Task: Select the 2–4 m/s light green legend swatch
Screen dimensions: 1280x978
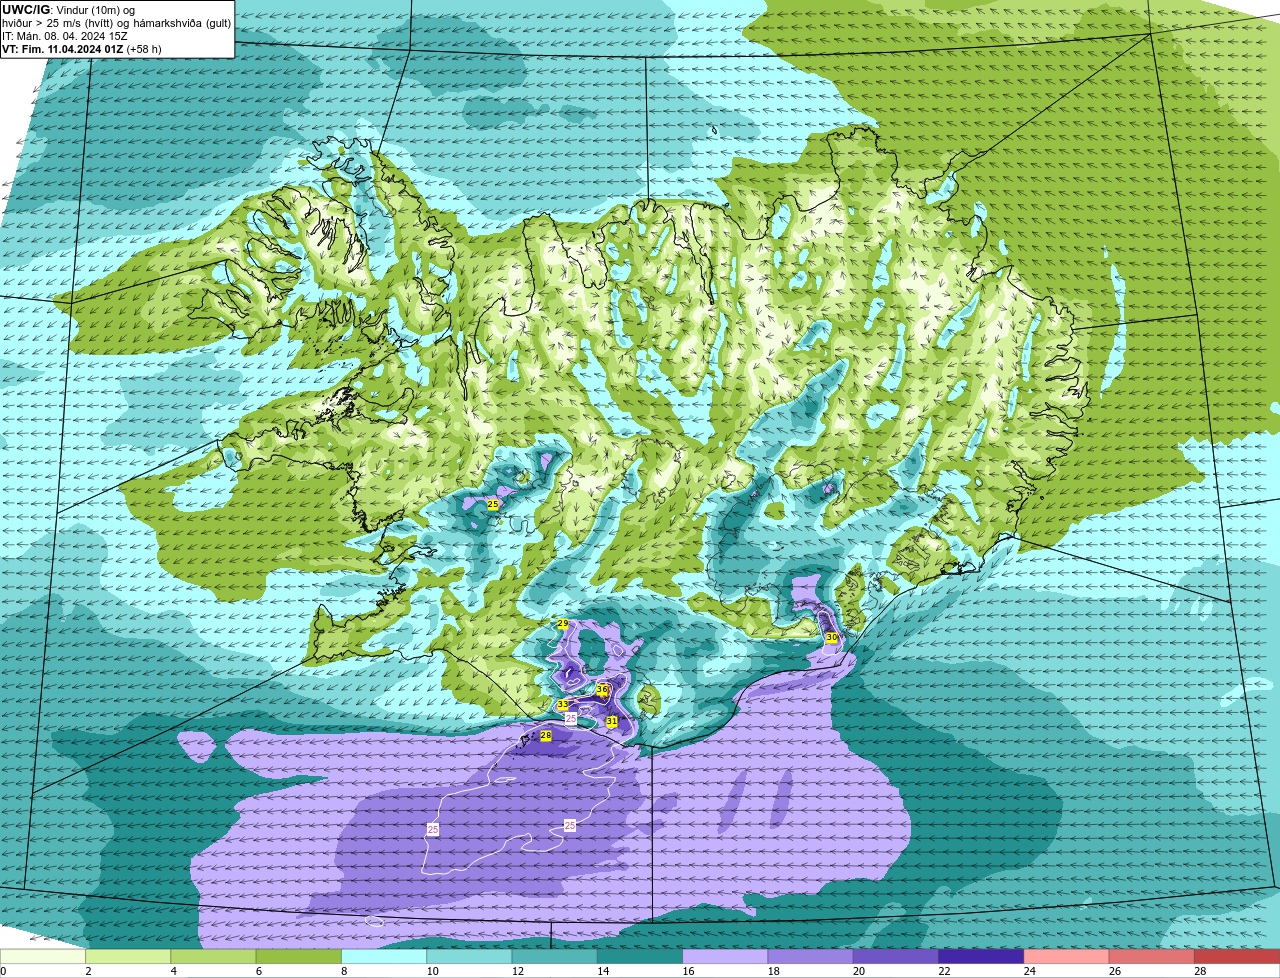Action: pos(128,957)
